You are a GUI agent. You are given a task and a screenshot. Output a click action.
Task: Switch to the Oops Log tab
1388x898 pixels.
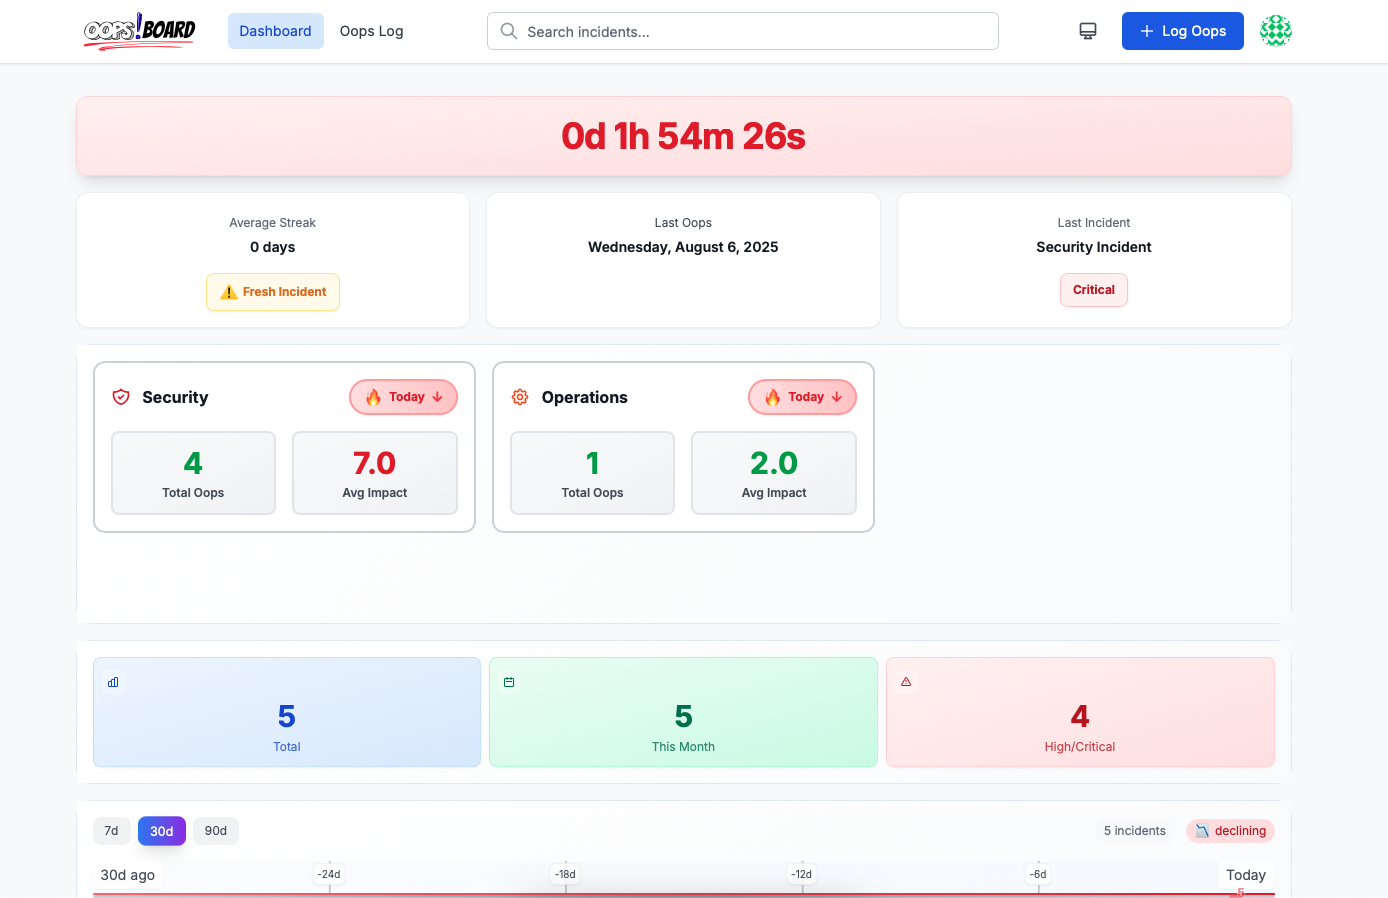click(x=371, y=31)
